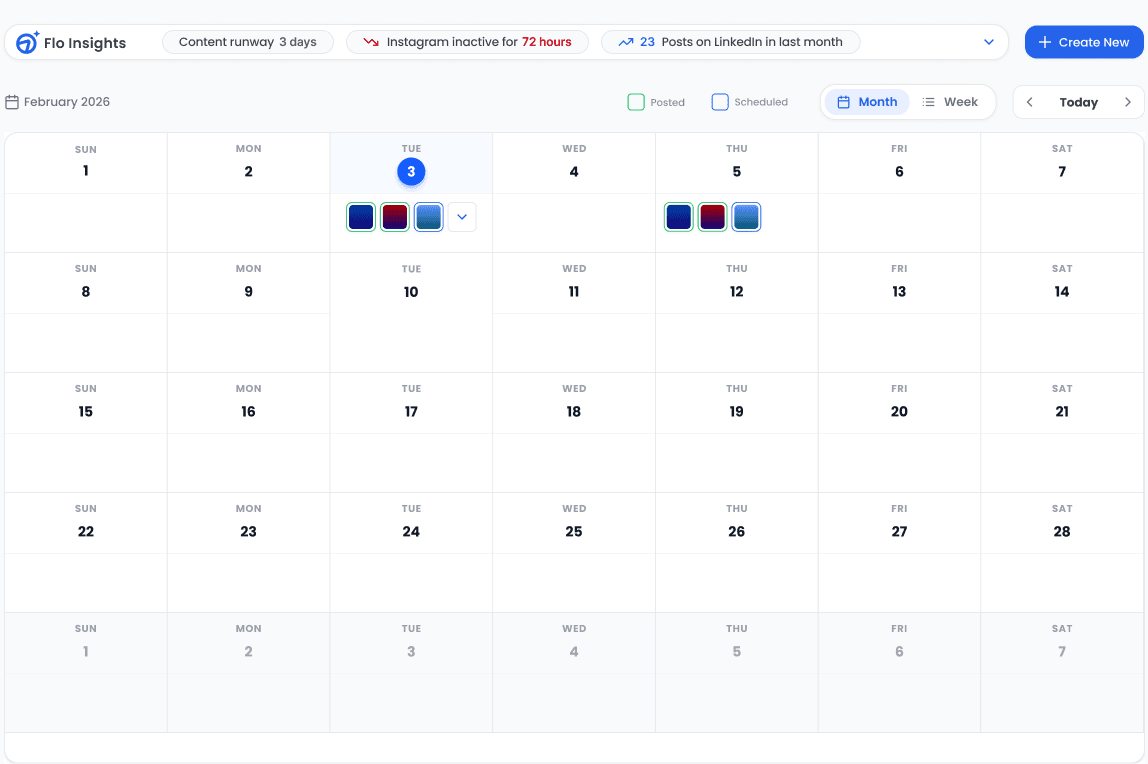Switch to Week view
The height and width of the screenshot is (764, 1148).
(950, 102)
